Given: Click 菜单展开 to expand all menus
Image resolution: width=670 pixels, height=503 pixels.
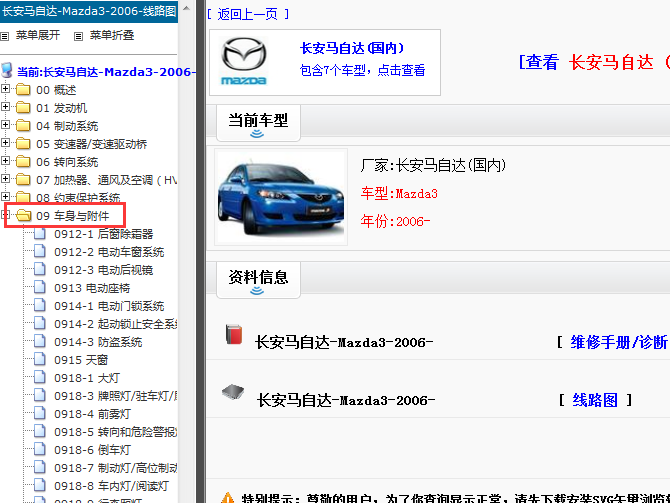Looking at the screenshot, I should [38, 35].
